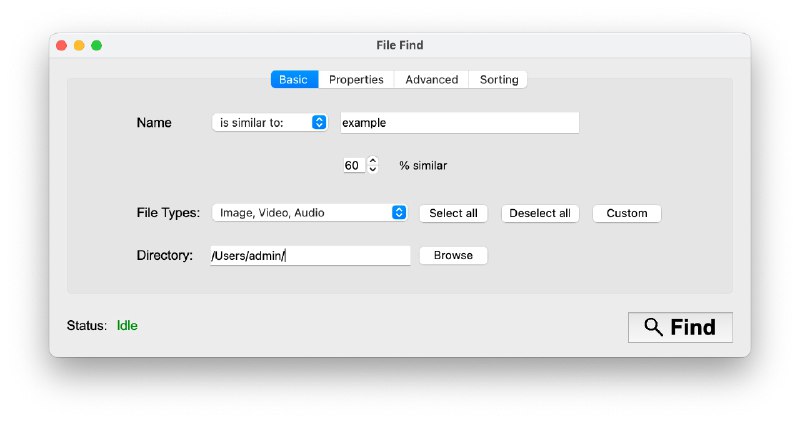Click the name field containing 'example'
This screenshot has width=800, height=422.
(459, 123)
